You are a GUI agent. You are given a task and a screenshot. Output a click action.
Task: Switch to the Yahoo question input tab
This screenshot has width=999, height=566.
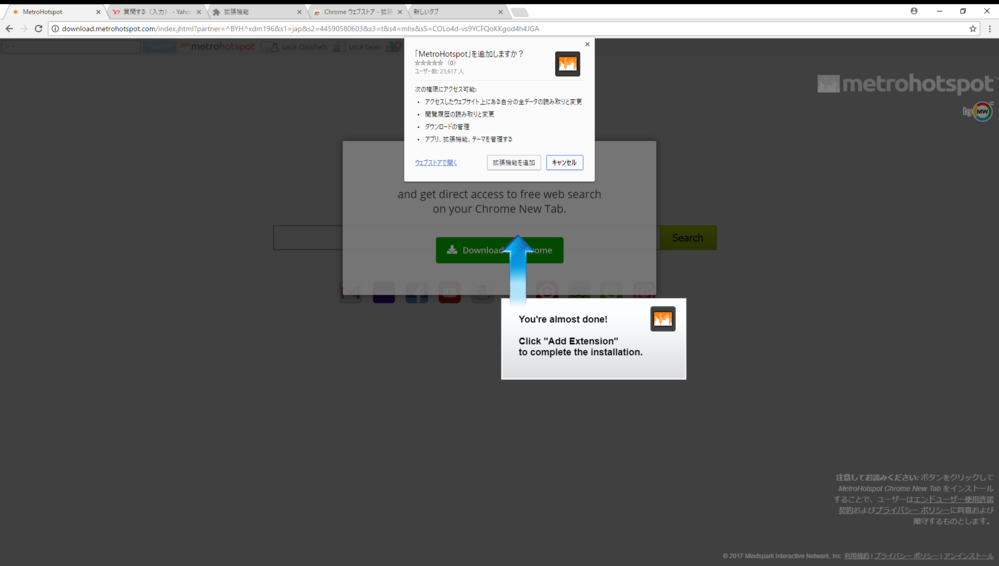(x=155, y=12)
